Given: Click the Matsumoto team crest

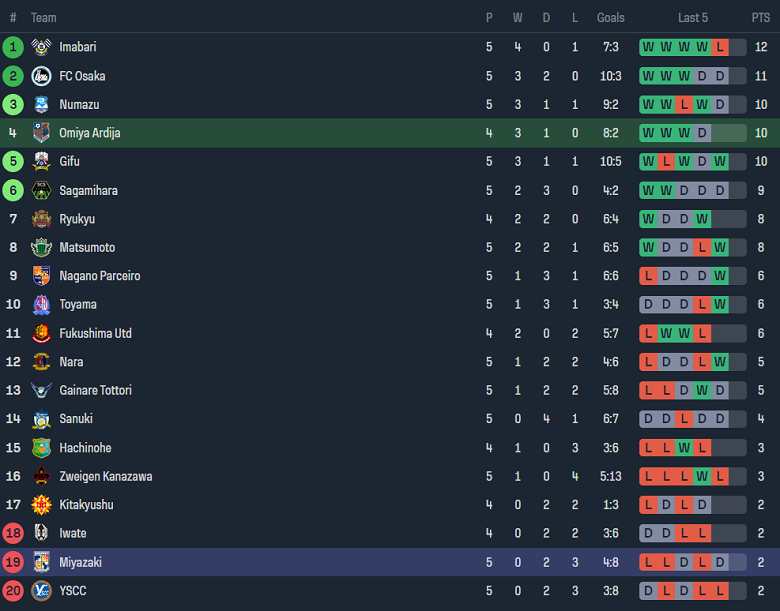Looking at the screenshot, I should pyautogui.click(x=41, y=247).
